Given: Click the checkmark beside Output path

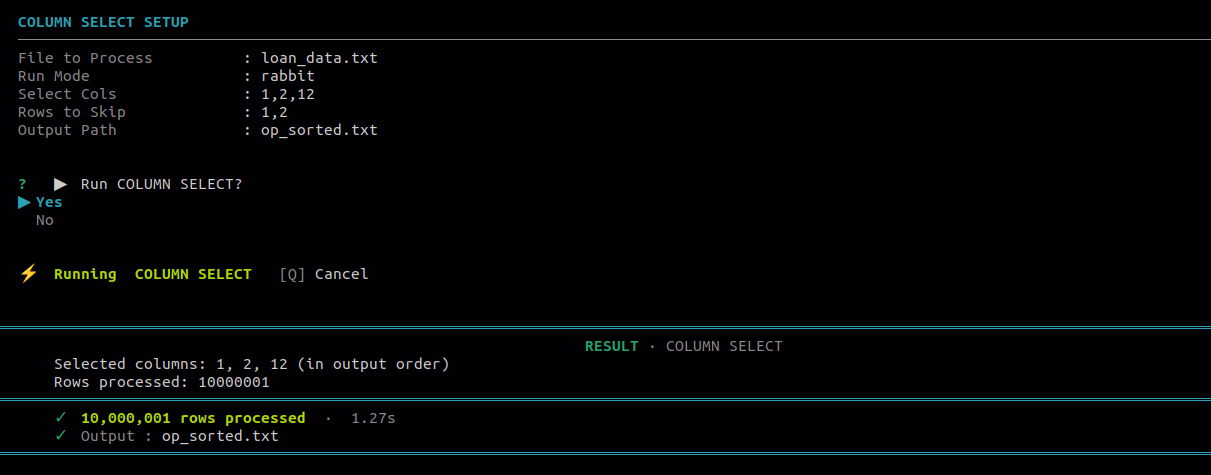Looking at the screenshot, I should coord(62,436).
